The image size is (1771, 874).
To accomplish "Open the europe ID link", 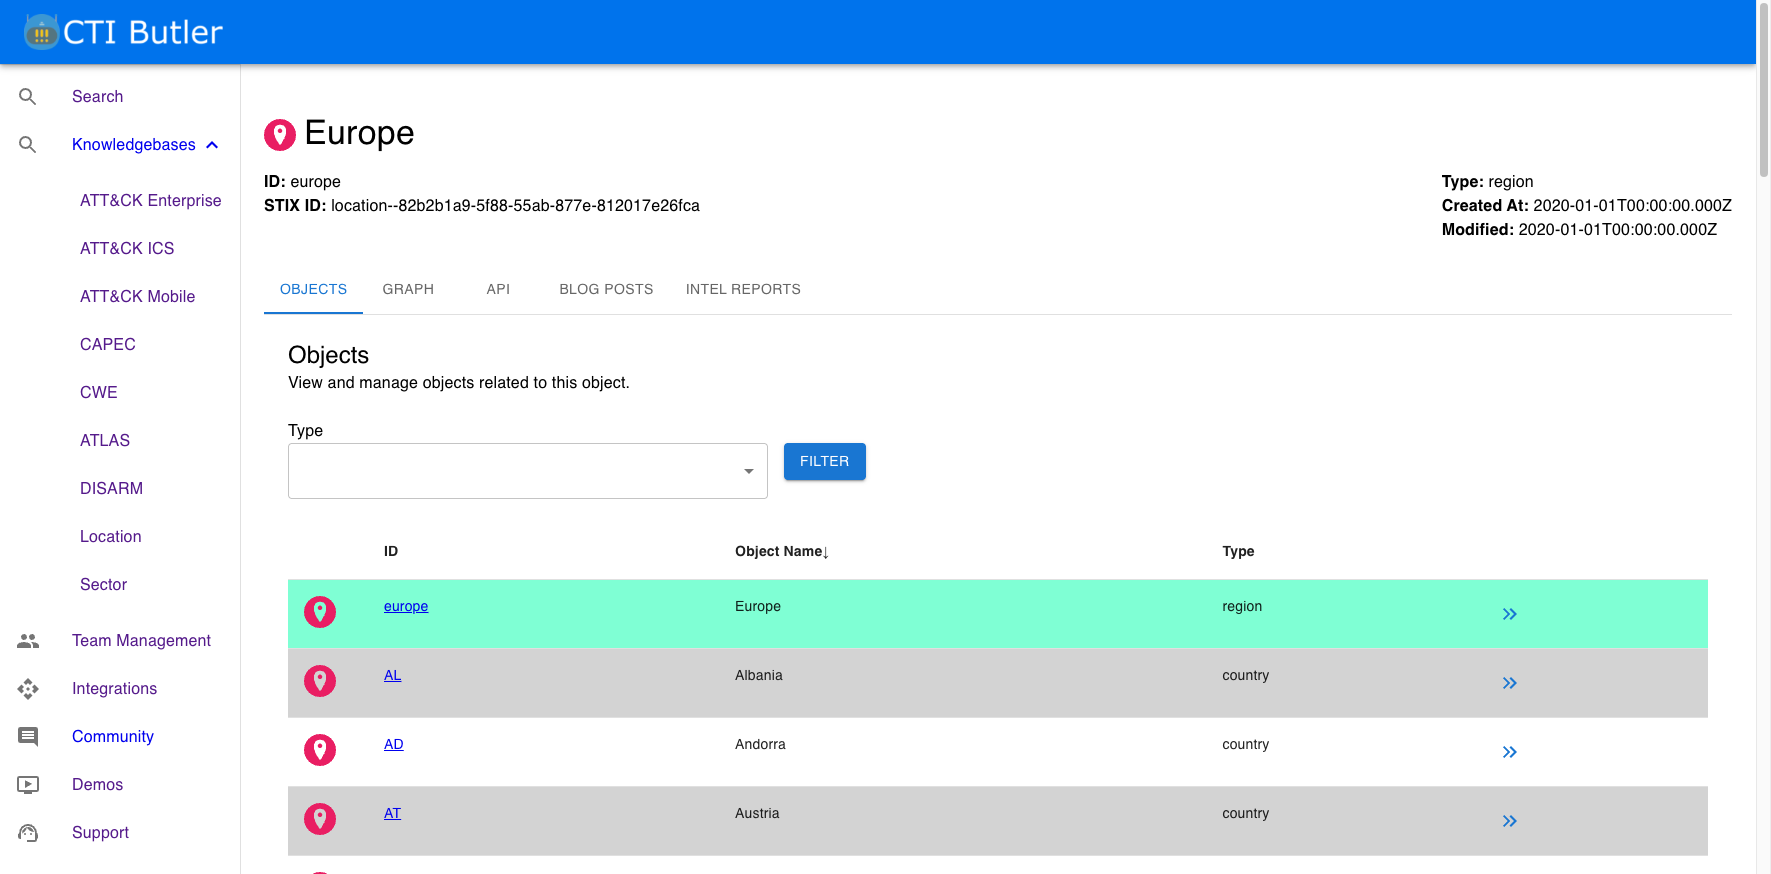I will click(406, 606).
